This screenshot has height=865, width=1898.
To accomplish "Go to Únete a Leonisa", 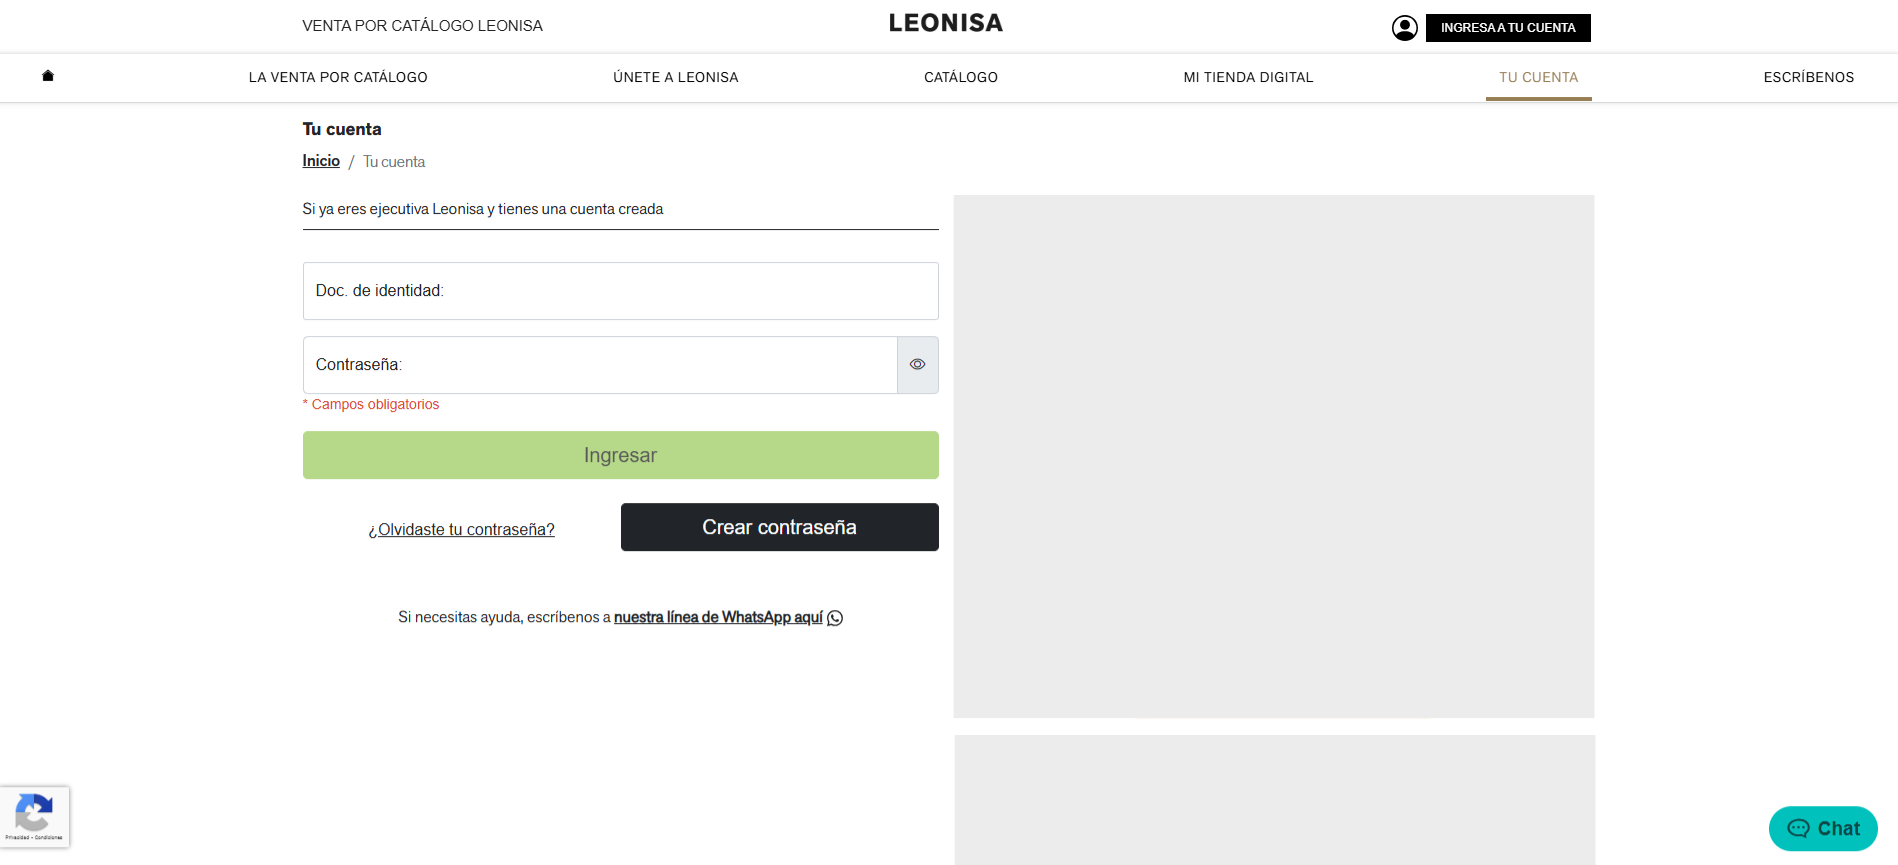I will coord(676,77).
